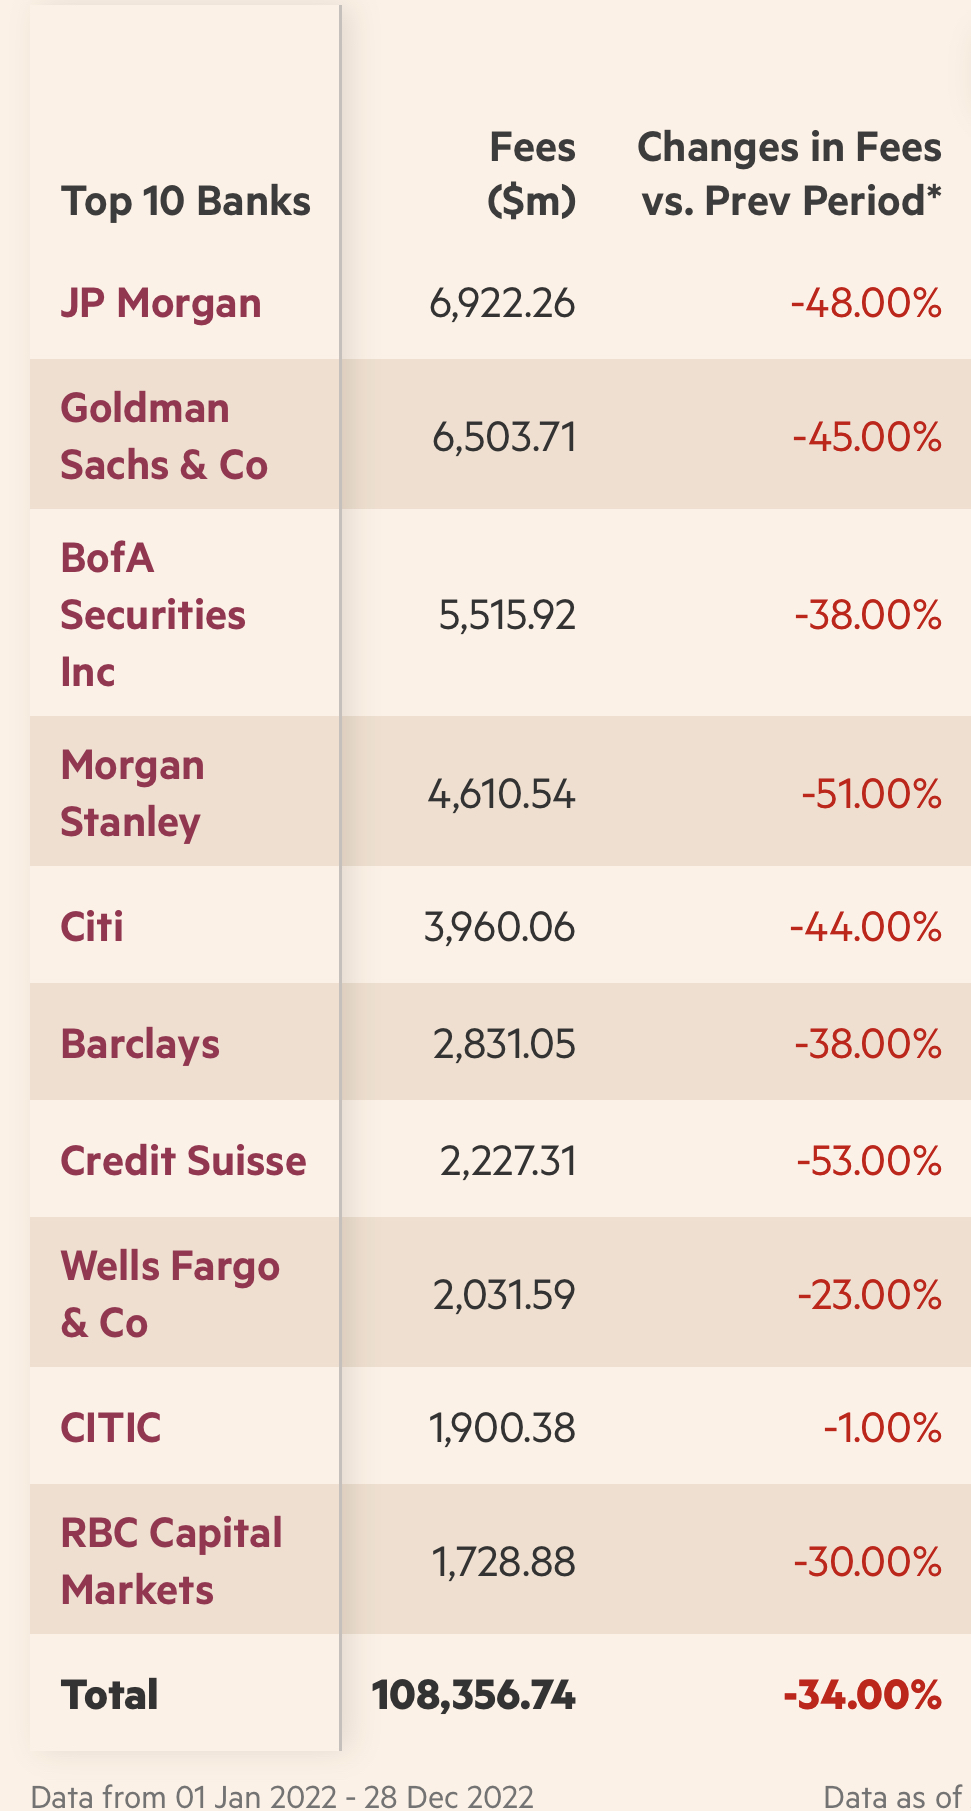Open the CITIC bank link
This screenshot has width=971, height=1811.
pos(111,1427)
